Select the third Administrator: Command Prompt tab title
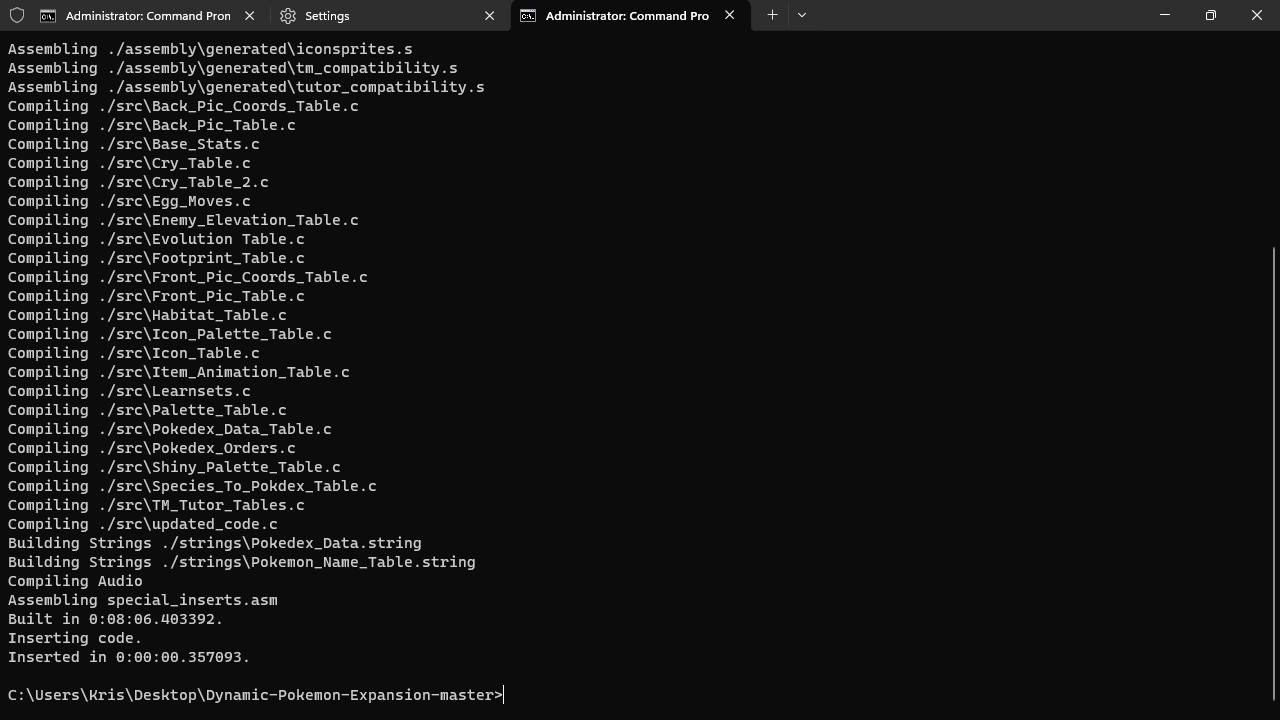 pyautogui.click(x=627, y=16)
